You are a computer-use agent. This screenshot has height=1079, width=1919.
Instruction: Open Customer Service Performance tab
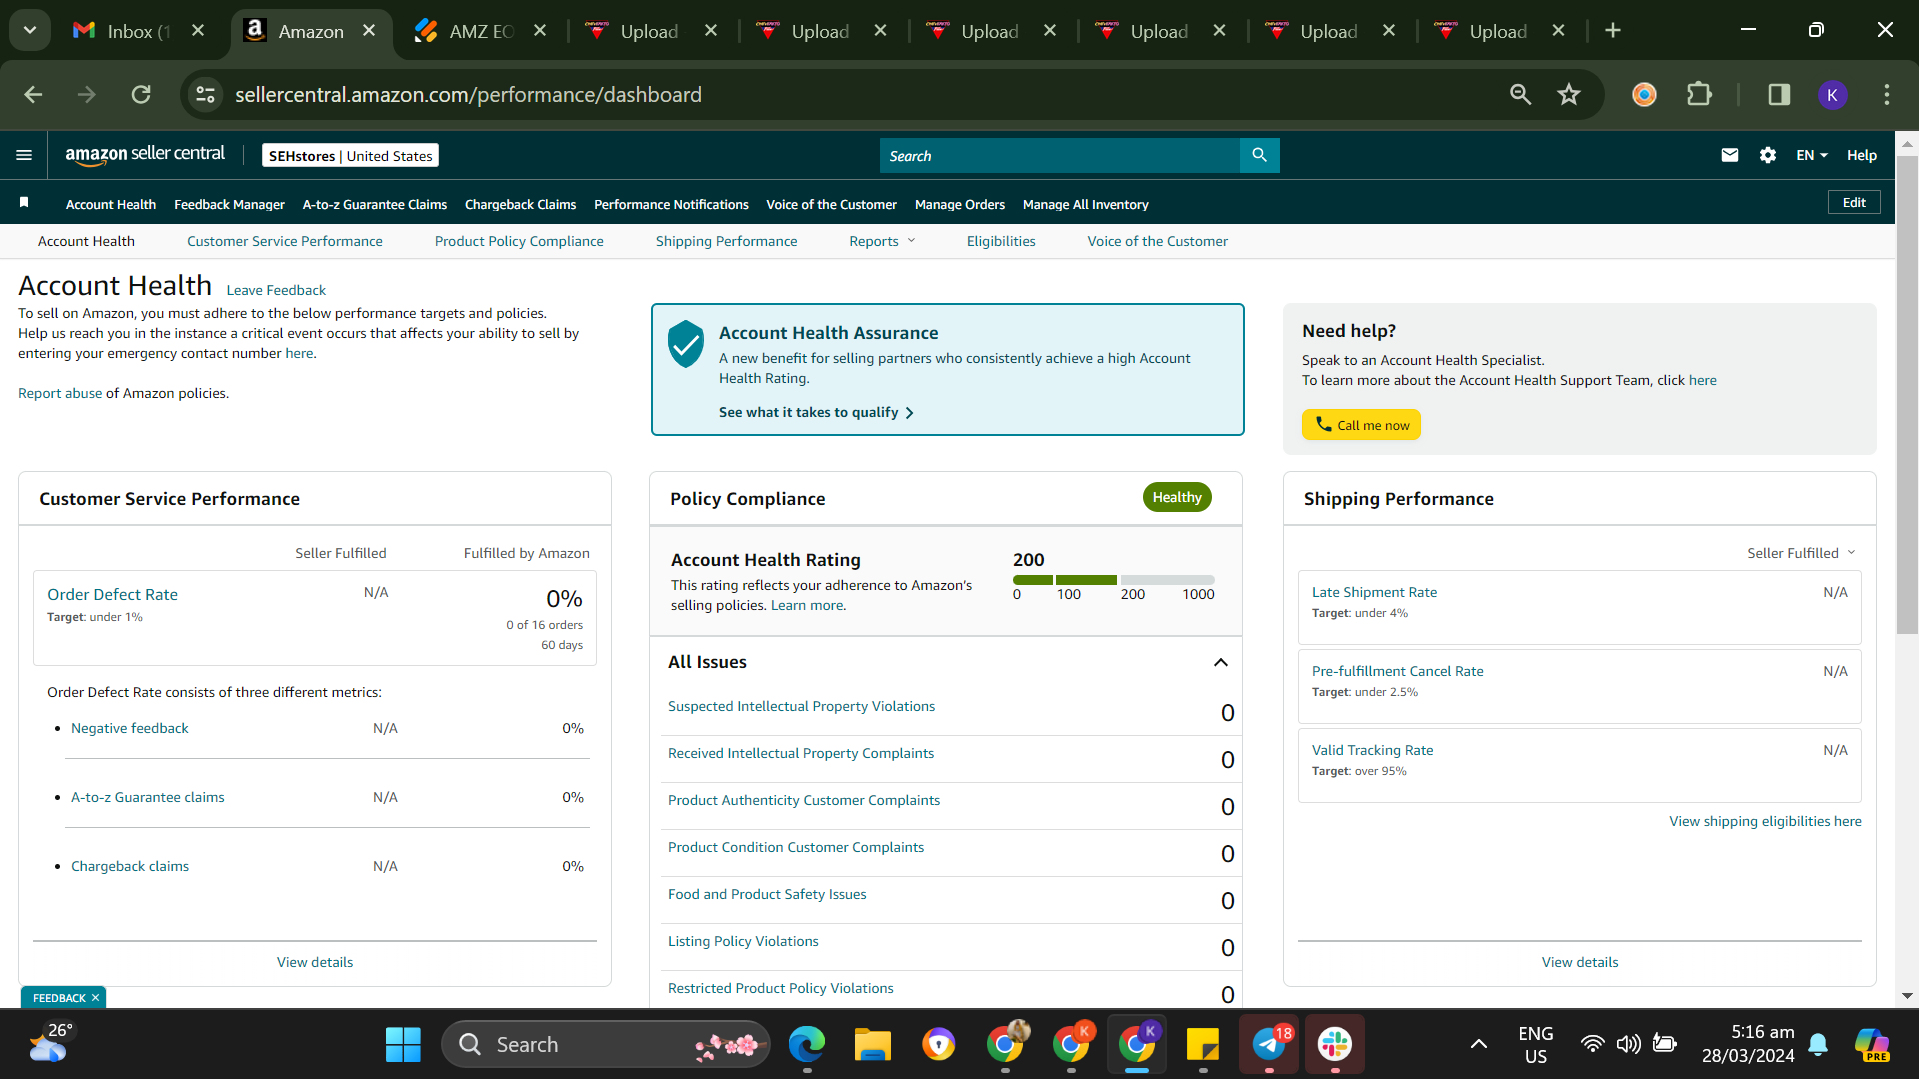[x=284, y=241]
